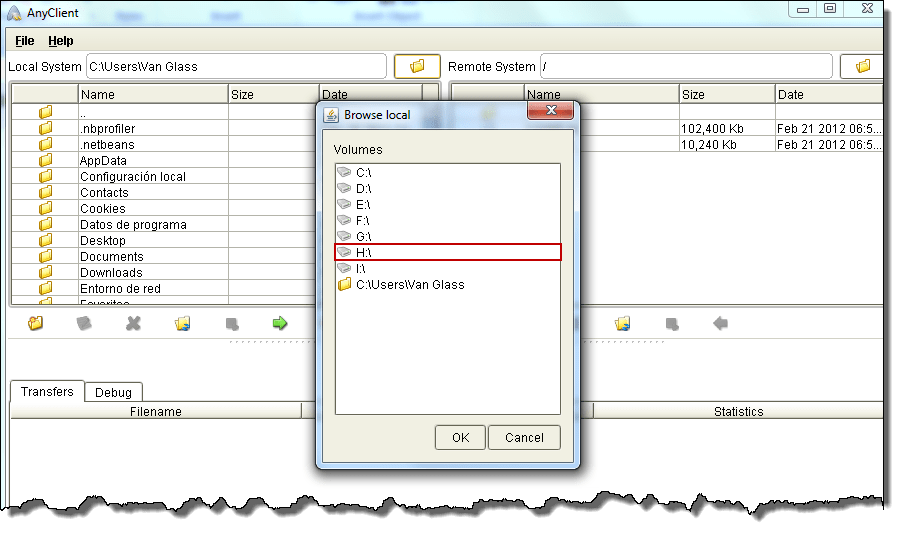This screenshot has width=900, height=536.
Task: Click the grey download left-arrow icon
Action: (720, 324)
